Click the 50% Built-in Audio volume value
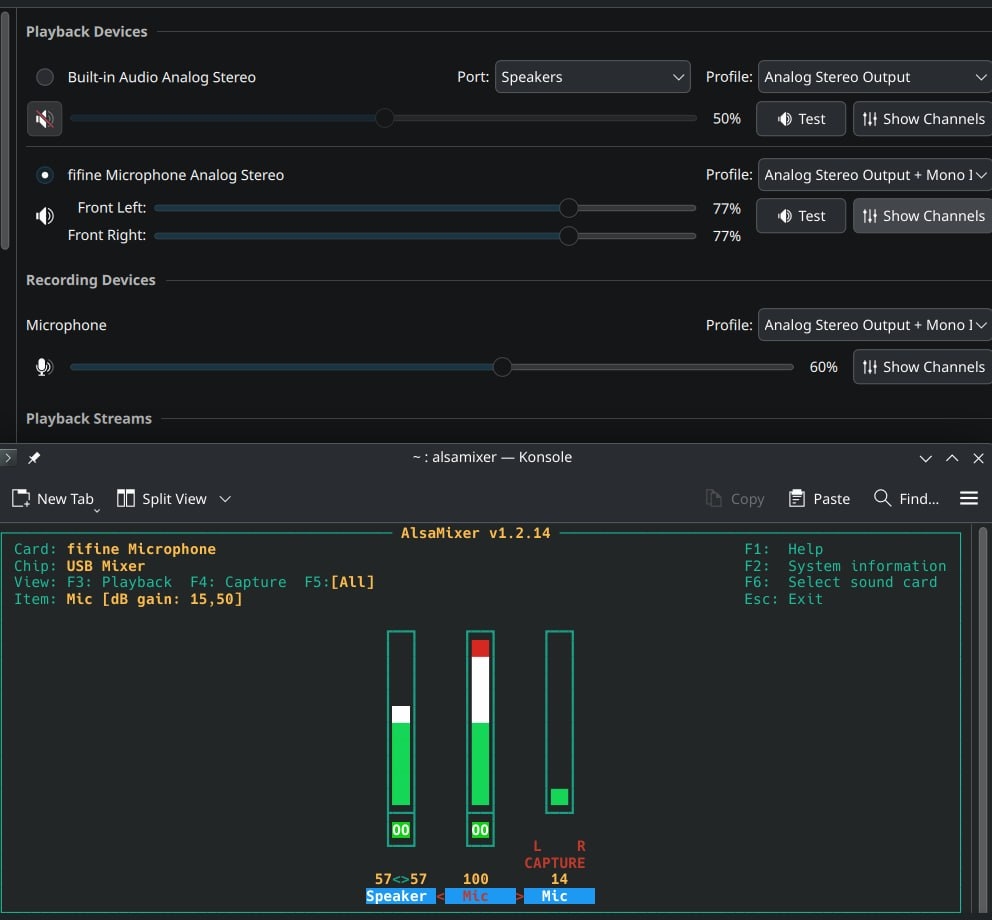 click(726, 119)
